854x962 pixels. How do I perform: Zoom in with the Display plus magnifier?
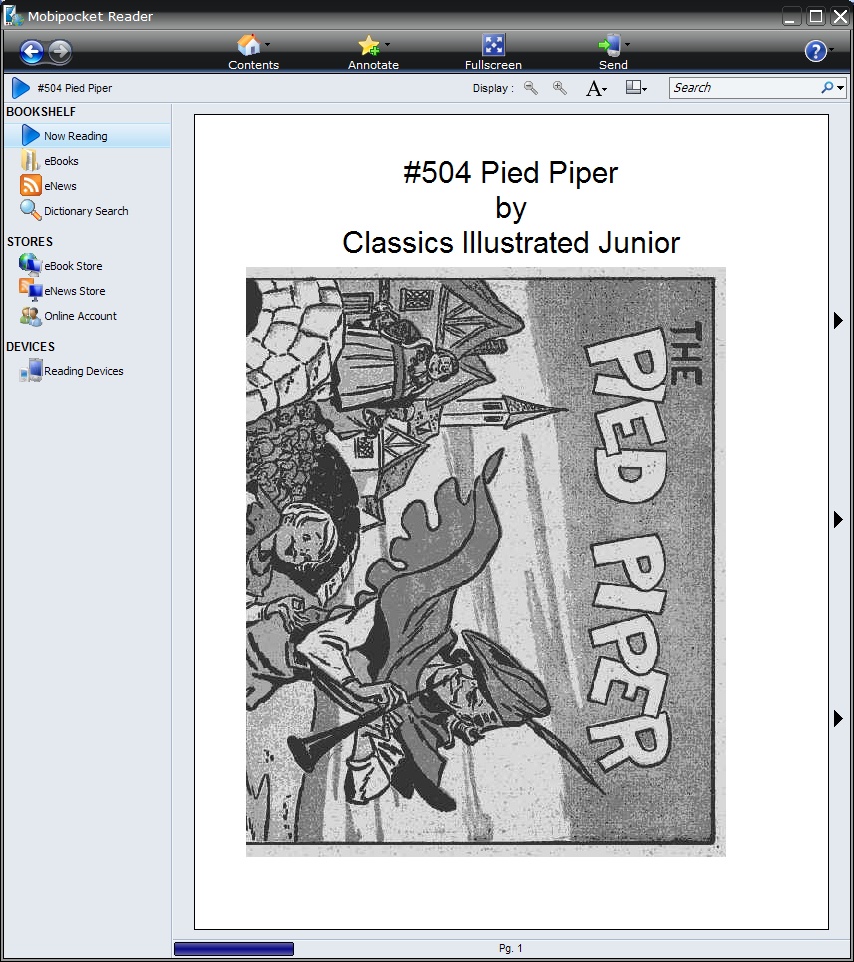tap(560, 88)
